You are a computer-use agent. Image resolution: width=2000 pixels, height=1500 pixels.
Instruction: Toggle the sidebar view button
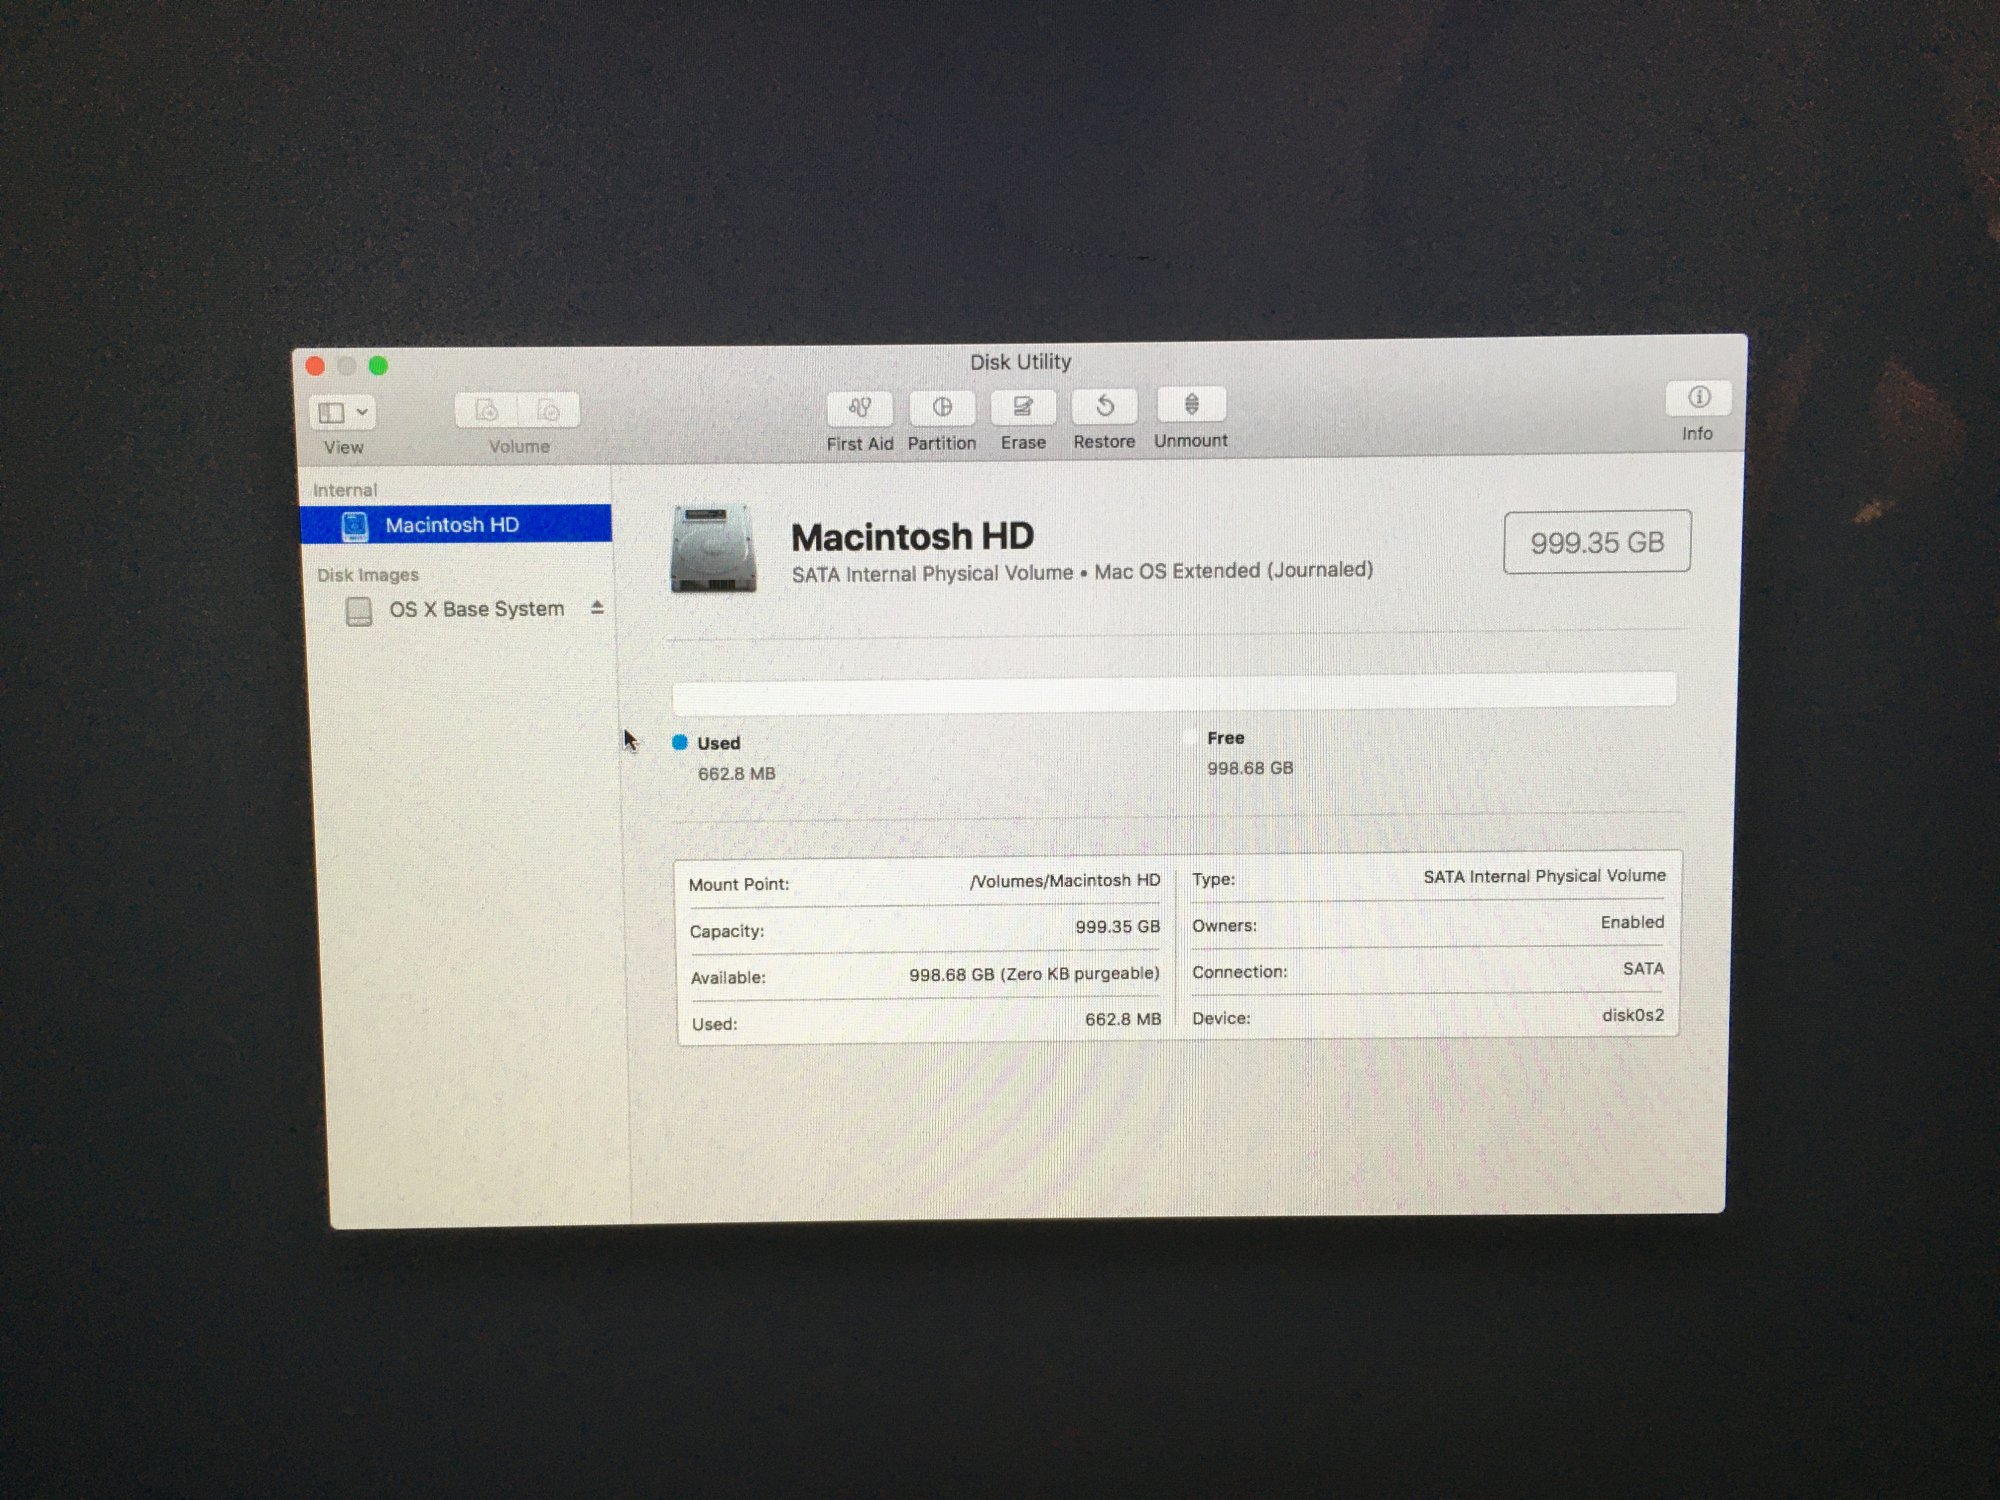(331, 412)
